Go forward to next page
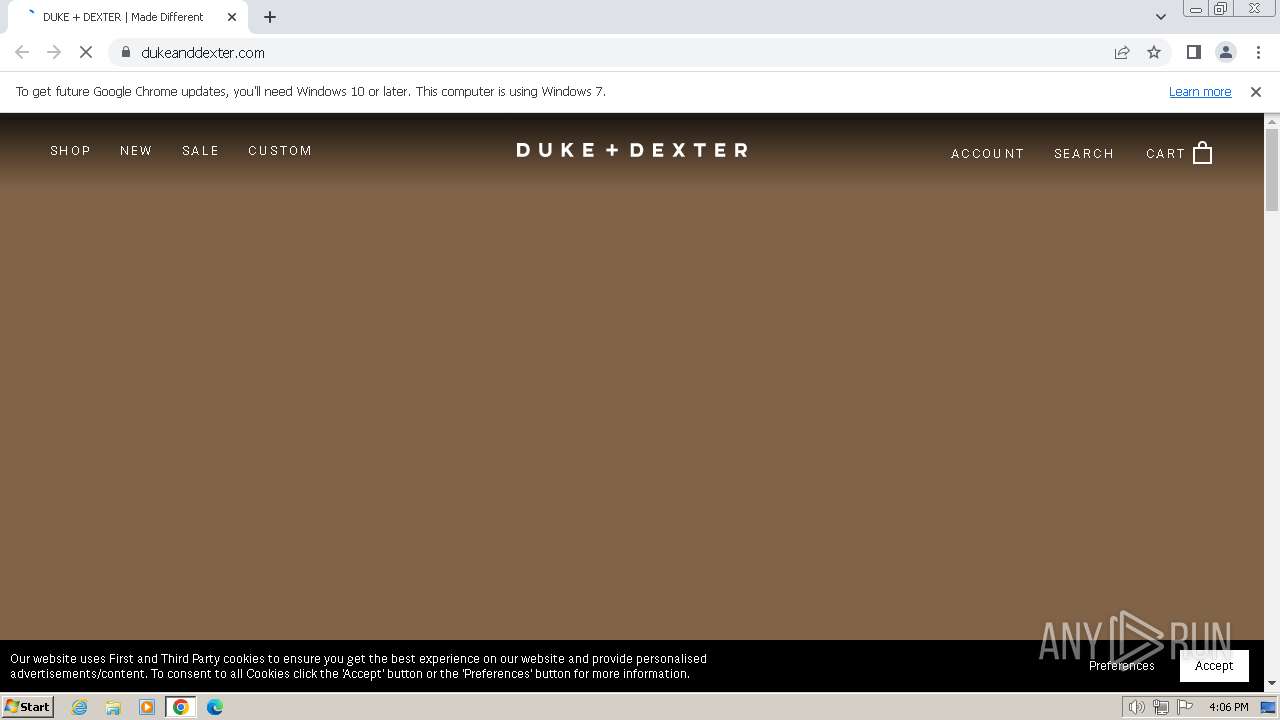The width and height of the screenshot is (1280, 720). pos(54,52)
